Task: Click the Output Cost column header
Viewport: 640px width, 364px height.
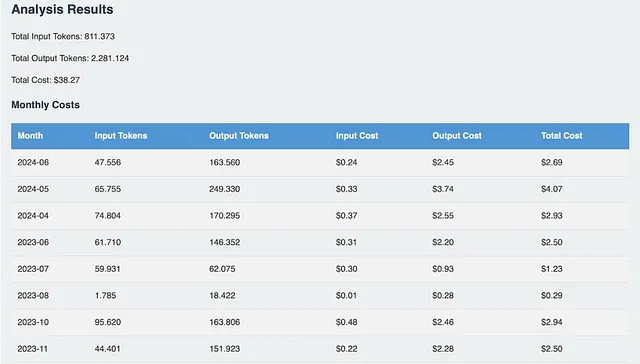Action: 457,136
